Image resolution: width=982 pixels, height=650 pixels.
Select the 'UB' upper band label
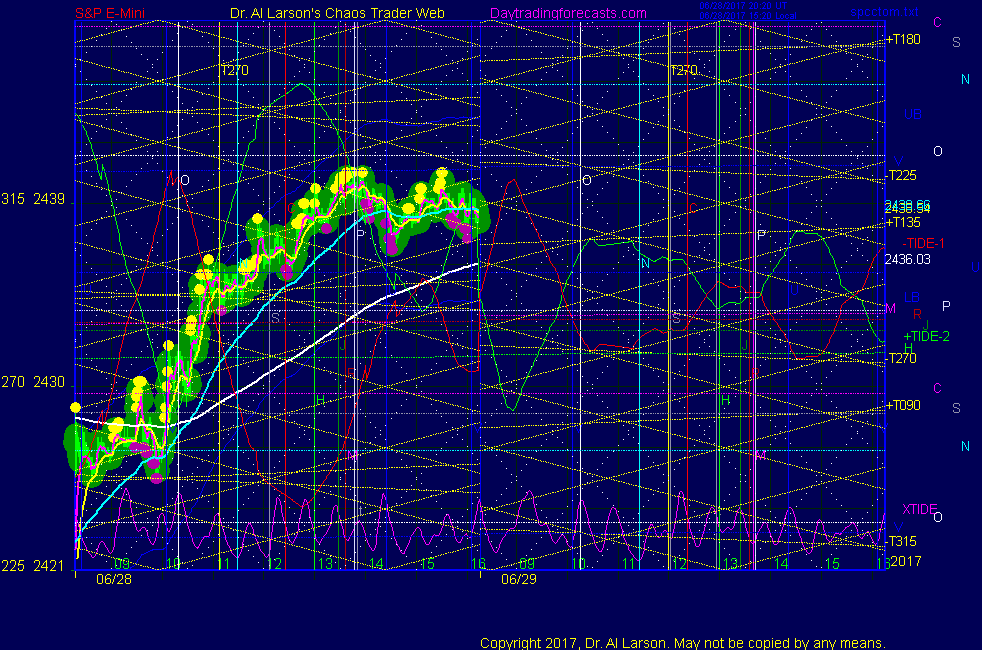(x=912, y=114)
